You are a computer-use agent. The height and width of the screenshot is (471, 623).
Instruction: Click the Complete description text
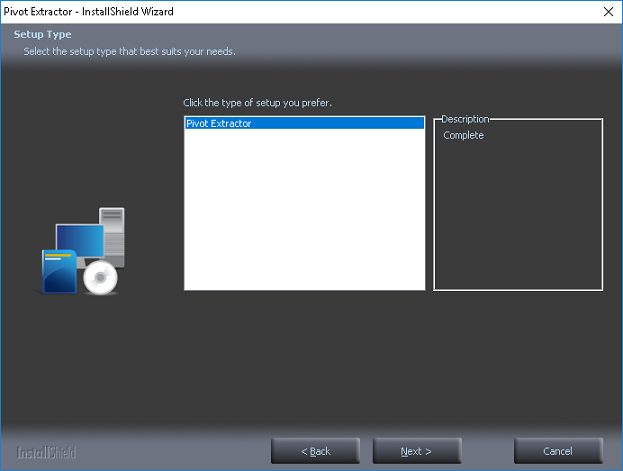point(463,136)
